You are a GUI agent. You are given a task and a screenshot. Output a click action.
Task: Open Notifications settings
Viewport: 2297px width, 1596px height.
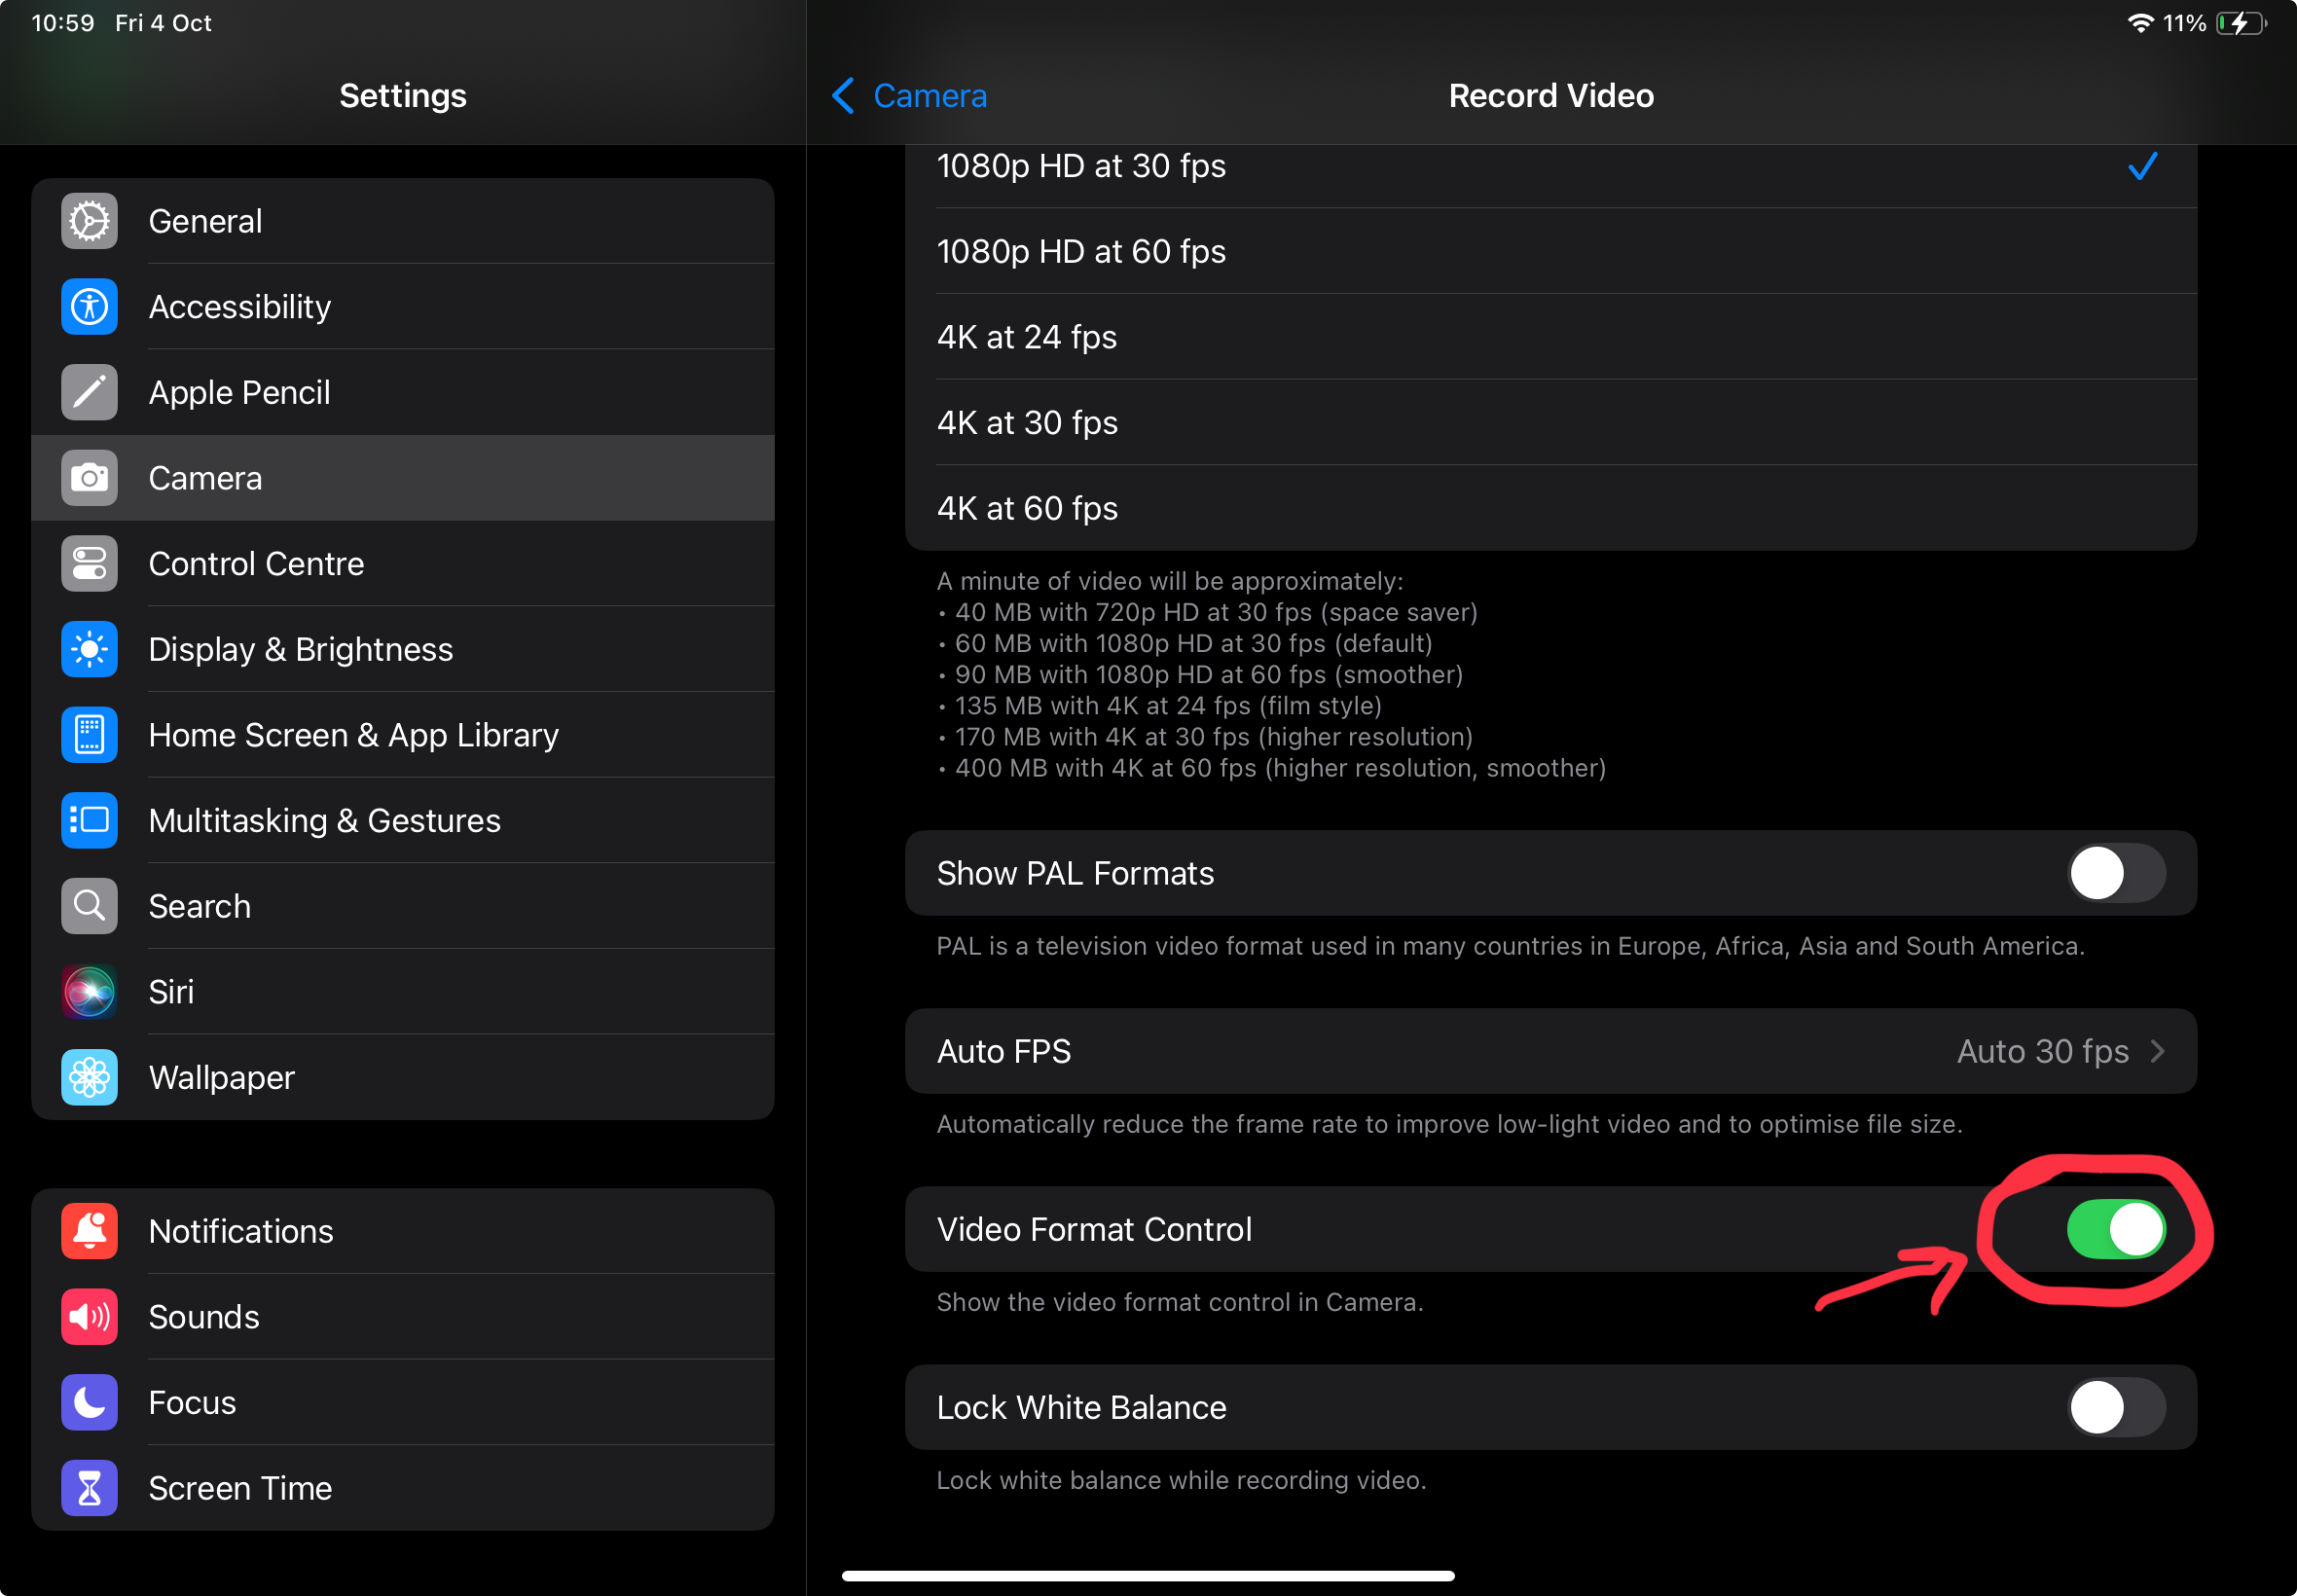coord(403,1231)
